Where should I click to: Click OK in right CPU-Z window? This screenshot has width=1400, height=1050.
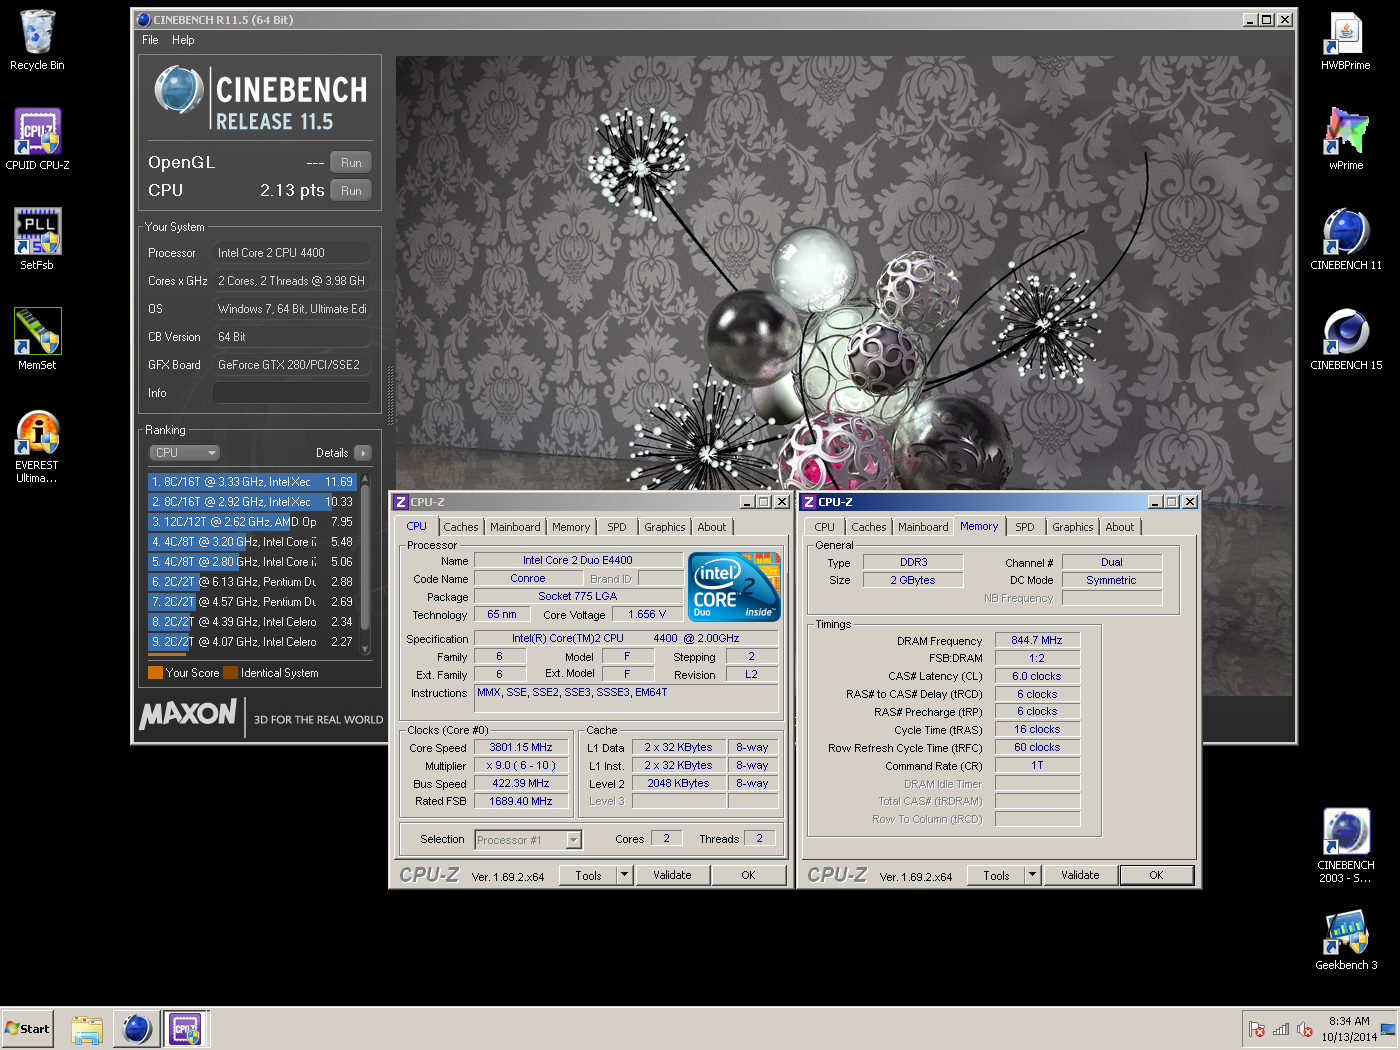pyautogui.click(x=1156, y=876)
